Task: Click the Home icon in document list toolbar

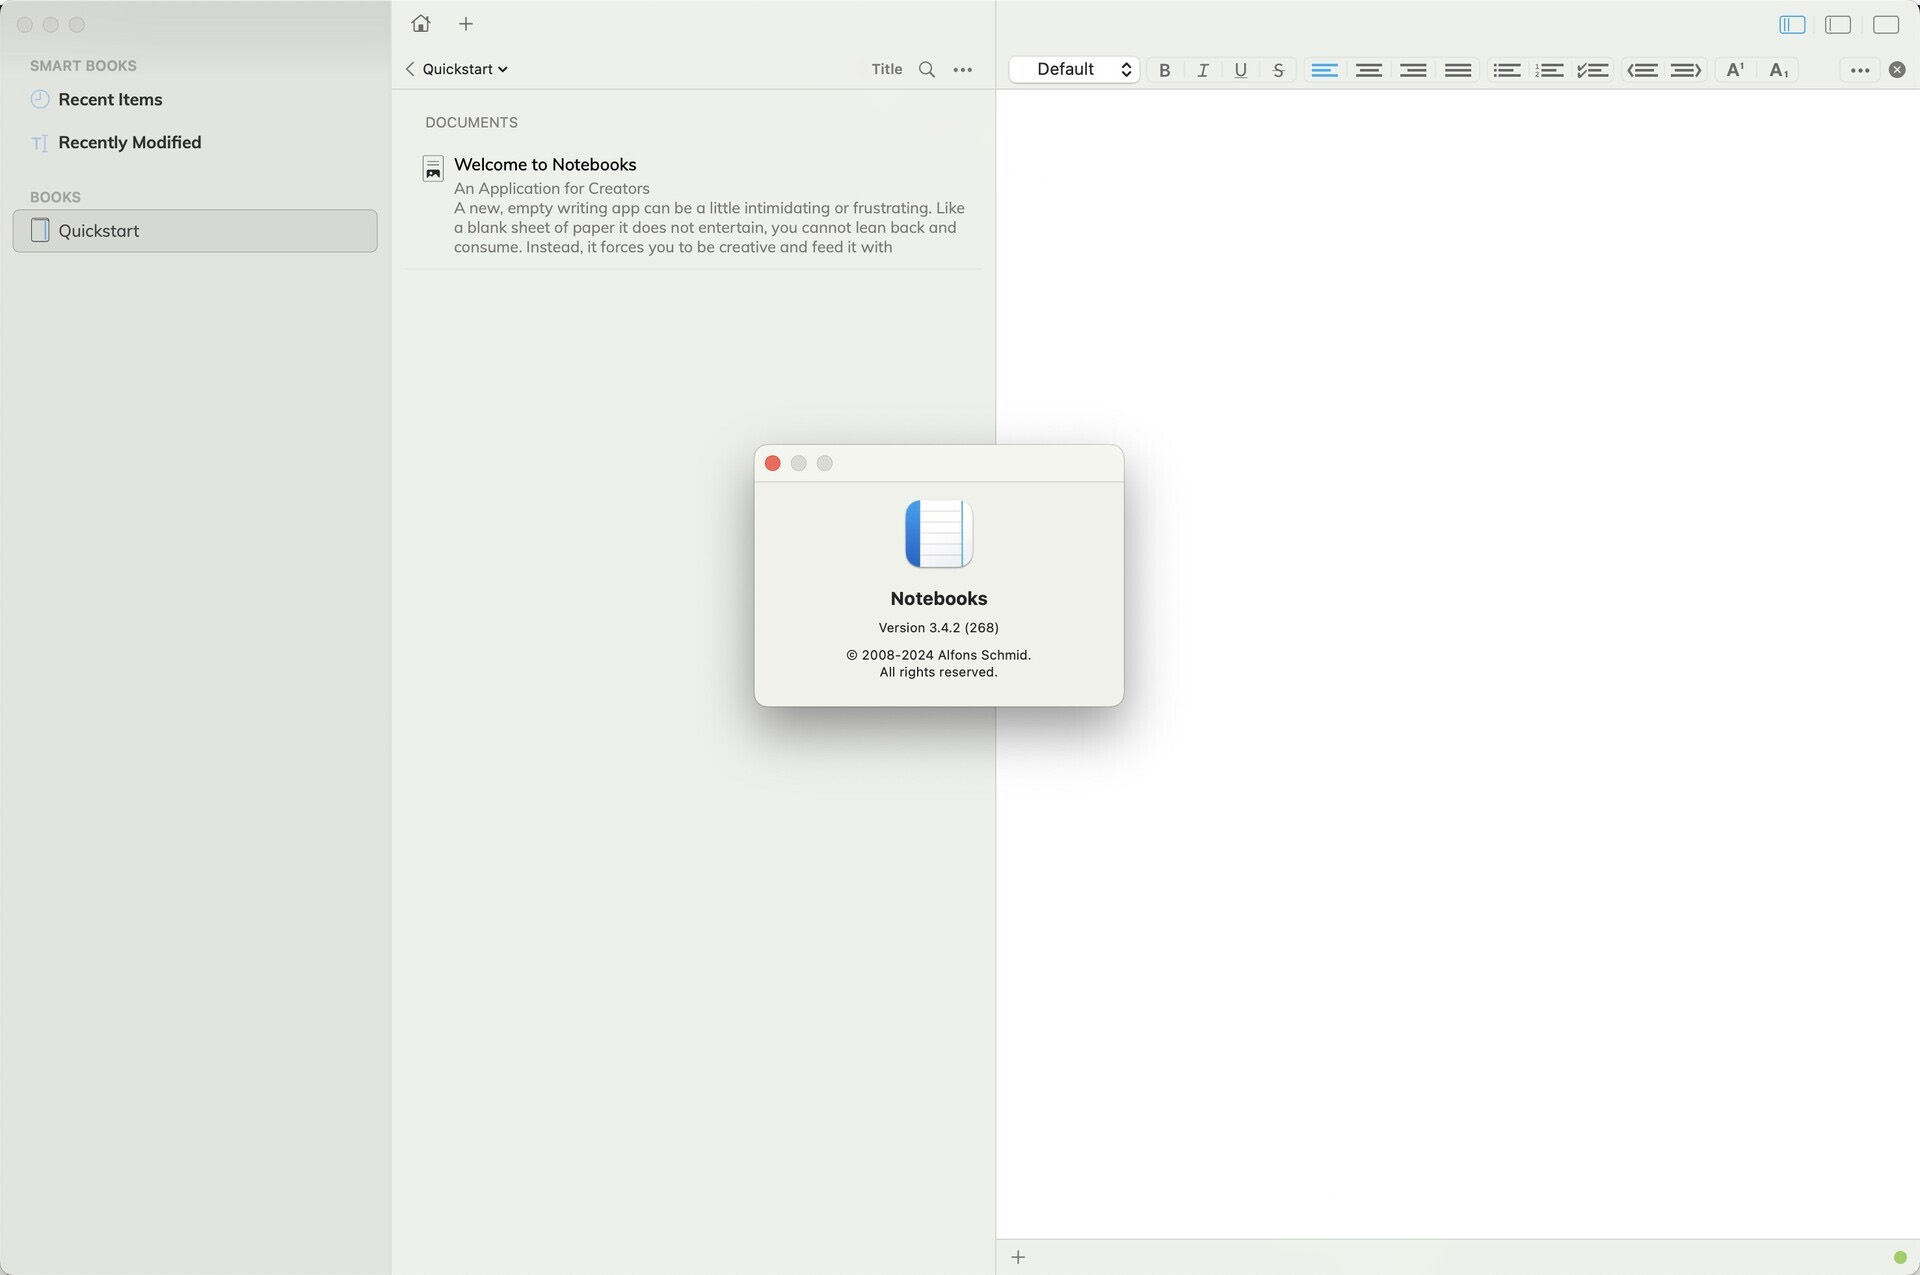Action: click(x=420, y=23)
